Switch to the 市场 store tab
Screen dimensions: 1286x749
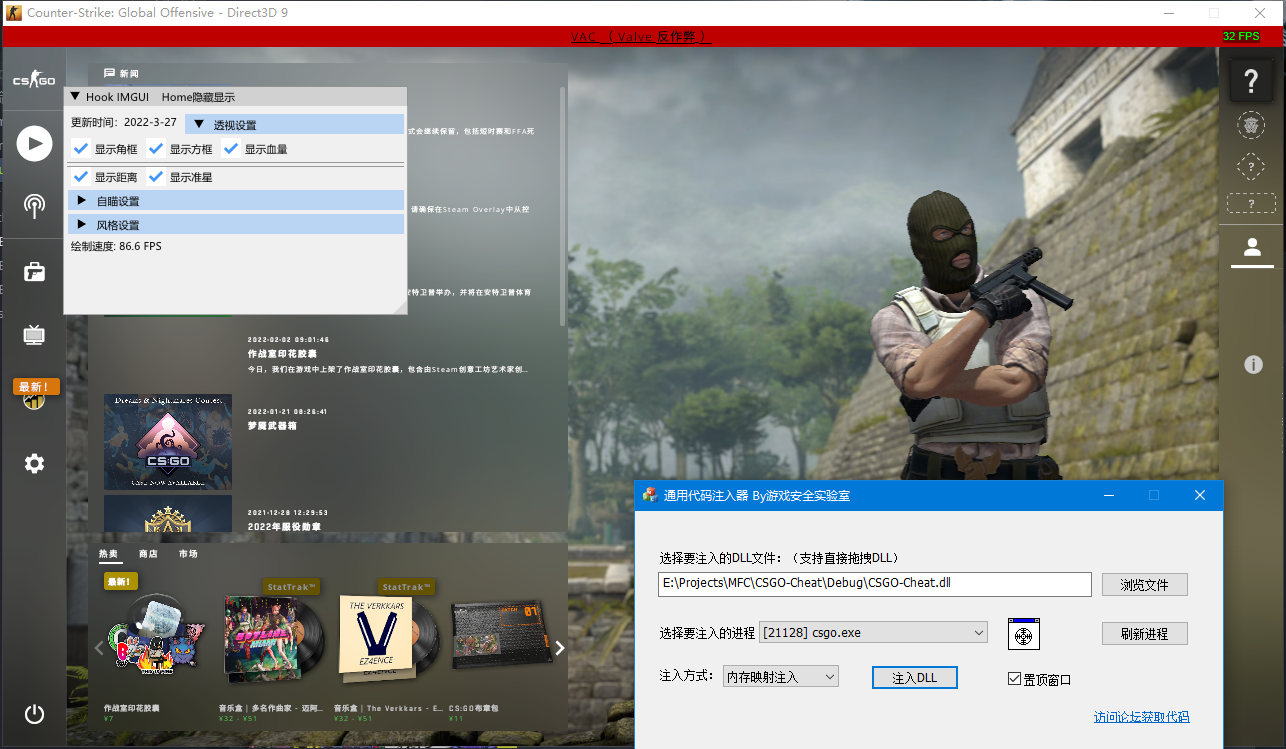188,553
